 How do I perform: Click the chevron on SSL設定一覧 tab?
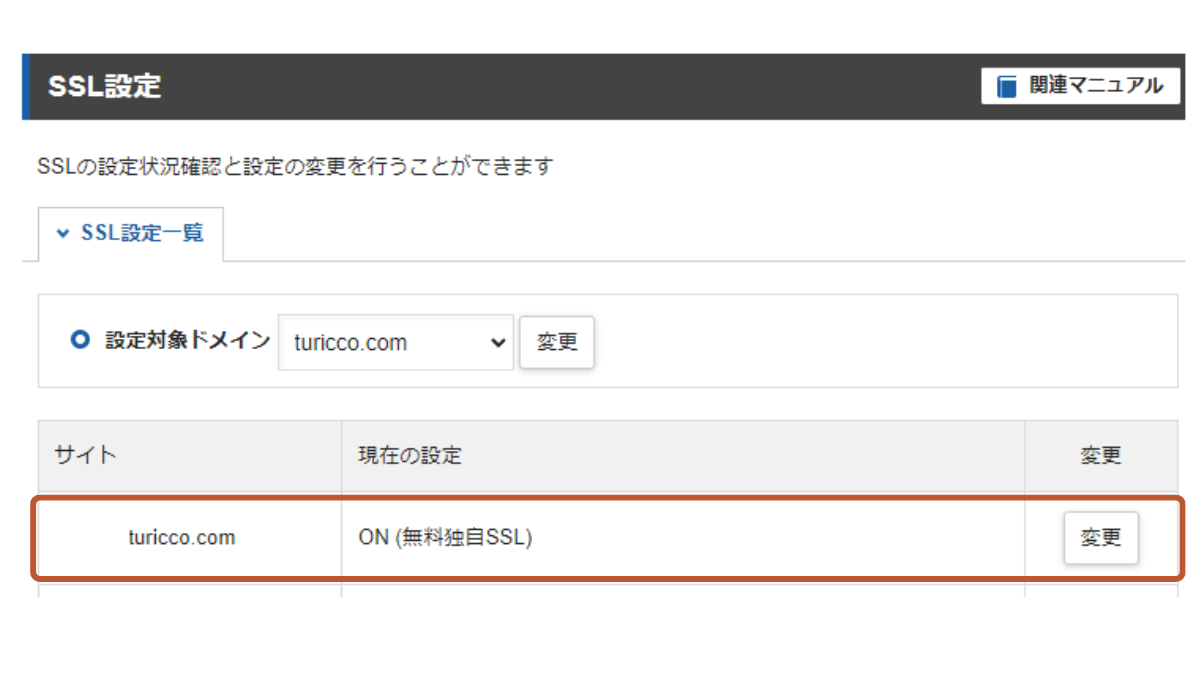tap(63, 234)
